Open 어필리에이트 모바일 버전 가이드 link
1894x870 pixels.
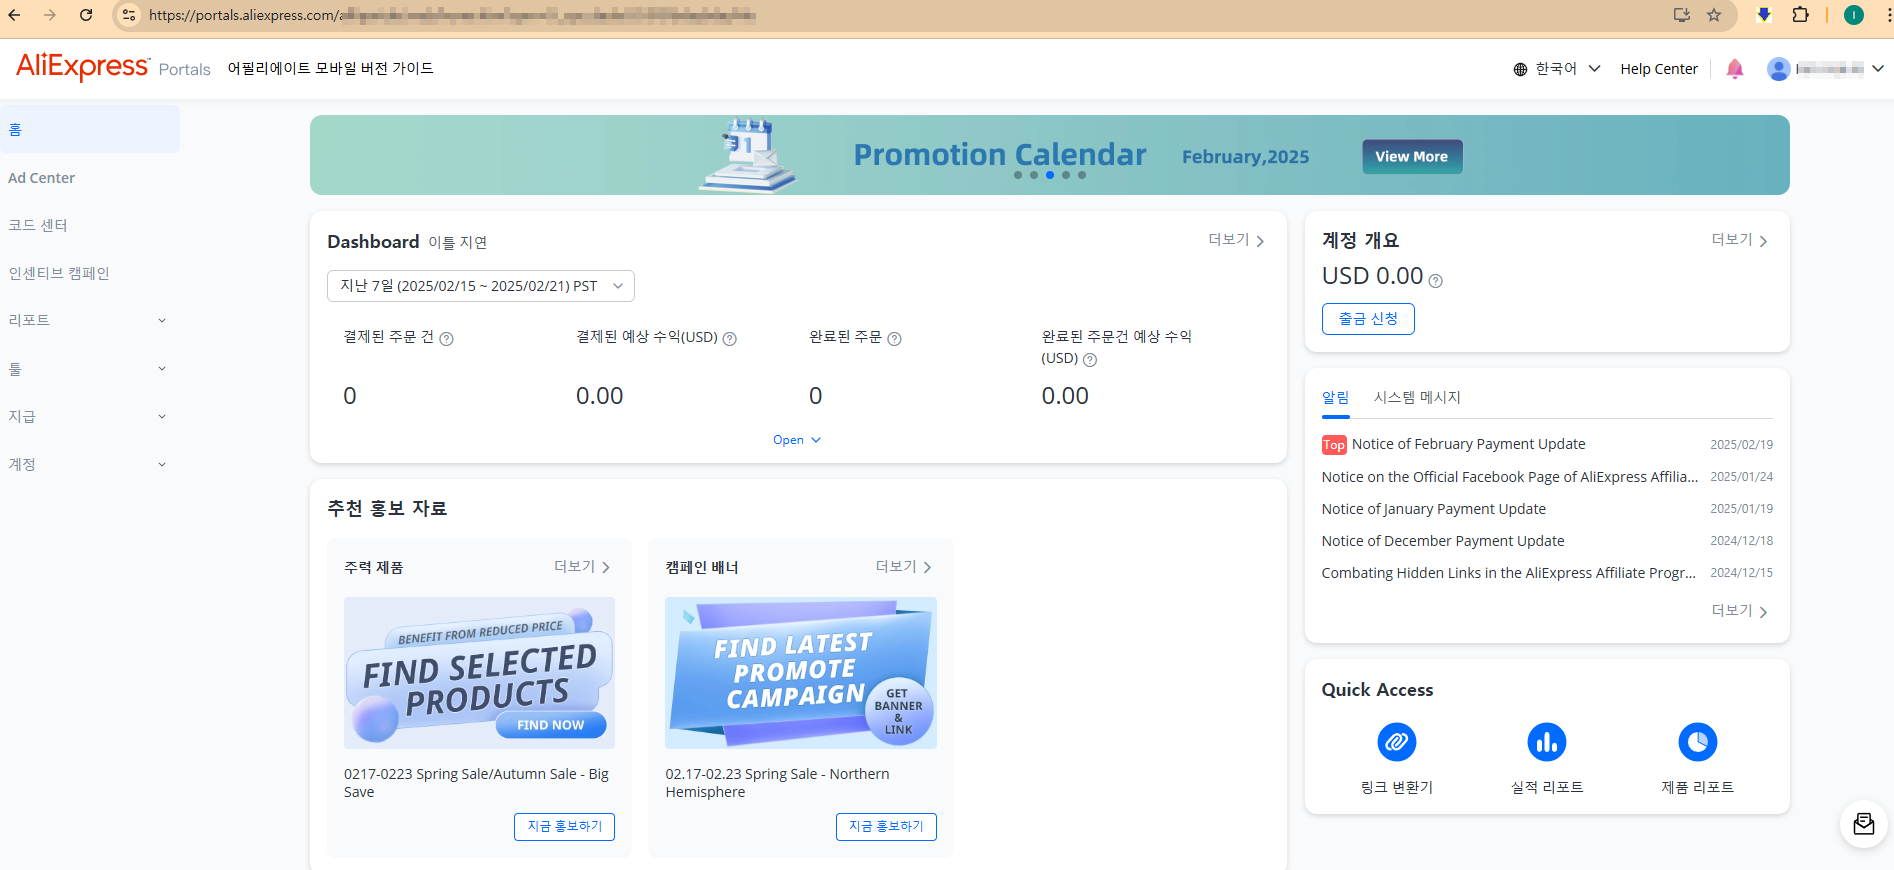pos(331,68)
